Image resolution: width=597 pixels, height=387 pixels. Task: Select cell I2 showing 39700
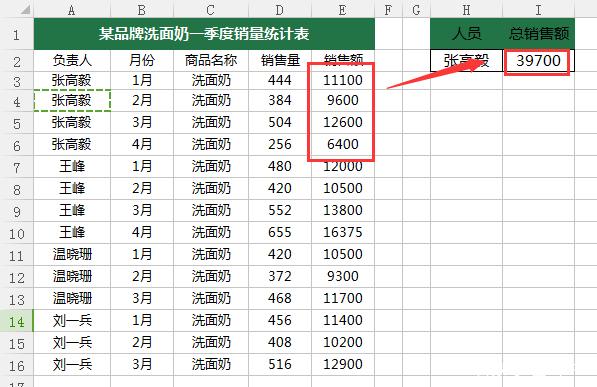coord(538,61)
